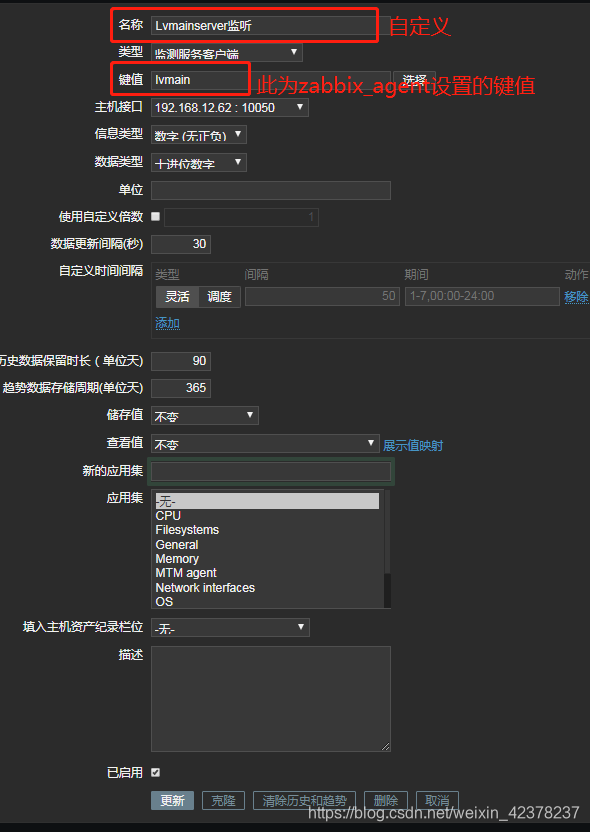Image resolution: width=590 pixels, height=832 pixels.
Task: Select the 灵活 interval type toggle
Action: coord(177,297)
